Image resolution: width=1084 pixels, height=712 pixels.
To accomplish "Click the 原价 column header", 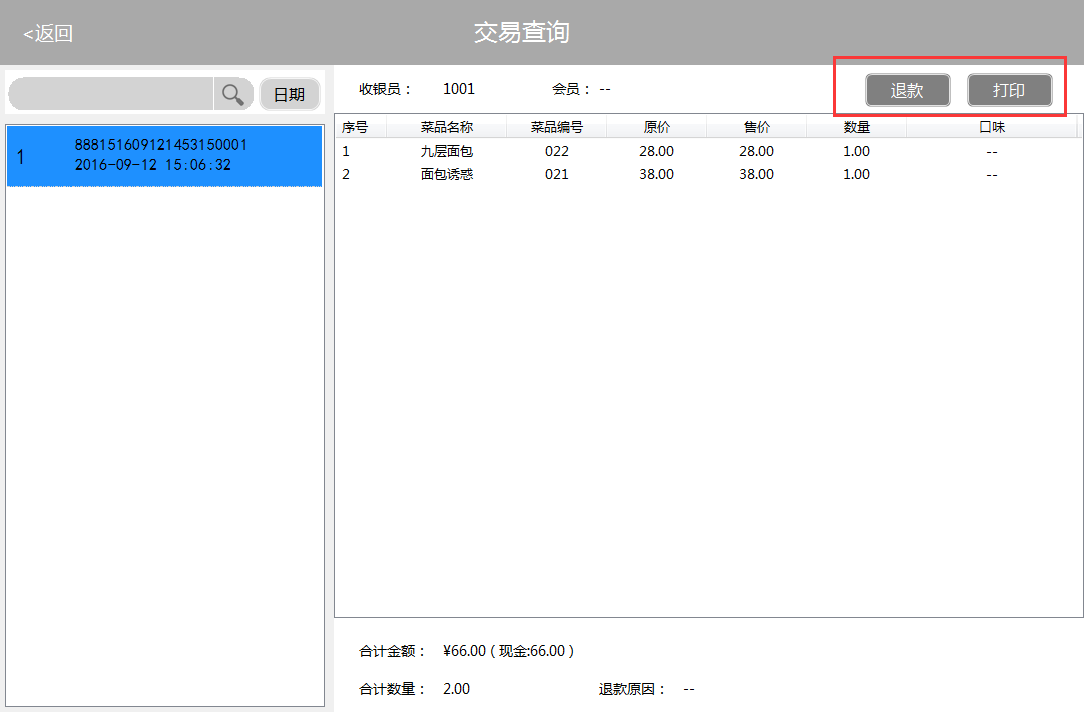I will 656,127.
